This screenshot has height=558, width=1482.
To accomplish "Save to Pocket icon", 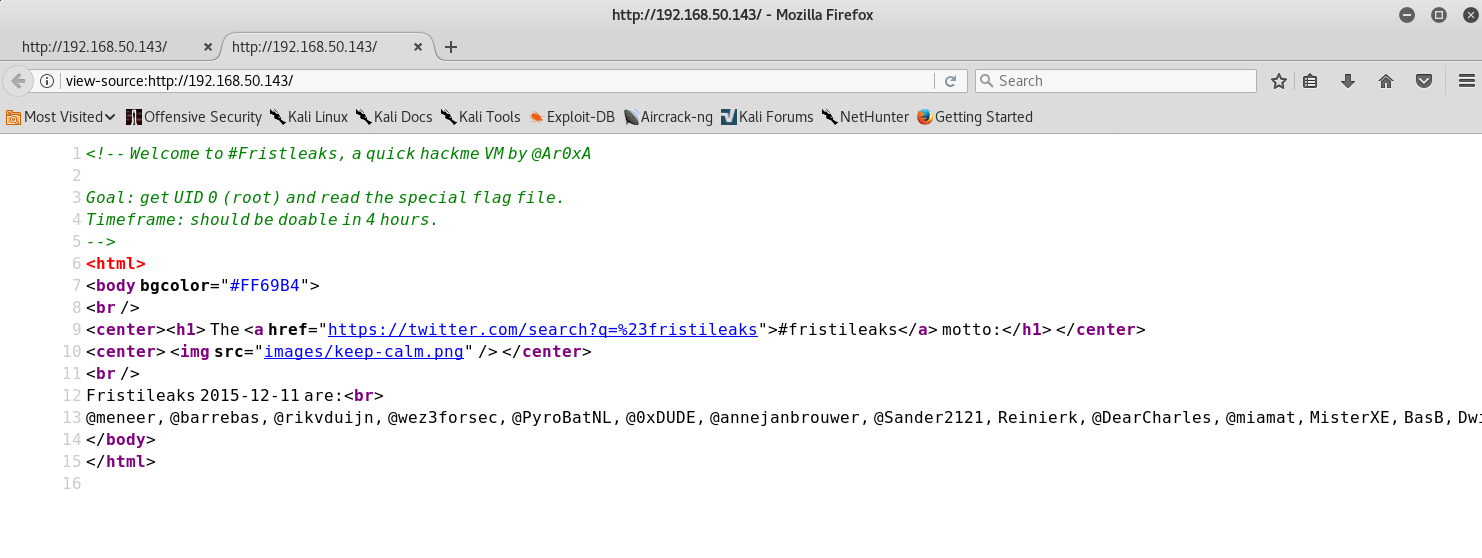I will tap(1424, 81).
